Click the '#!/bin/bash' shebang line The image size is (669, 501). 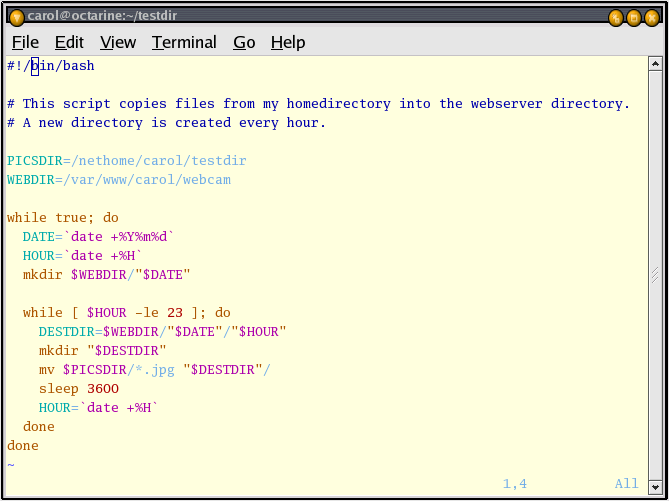pyautogui.click(x=50, y=66)
